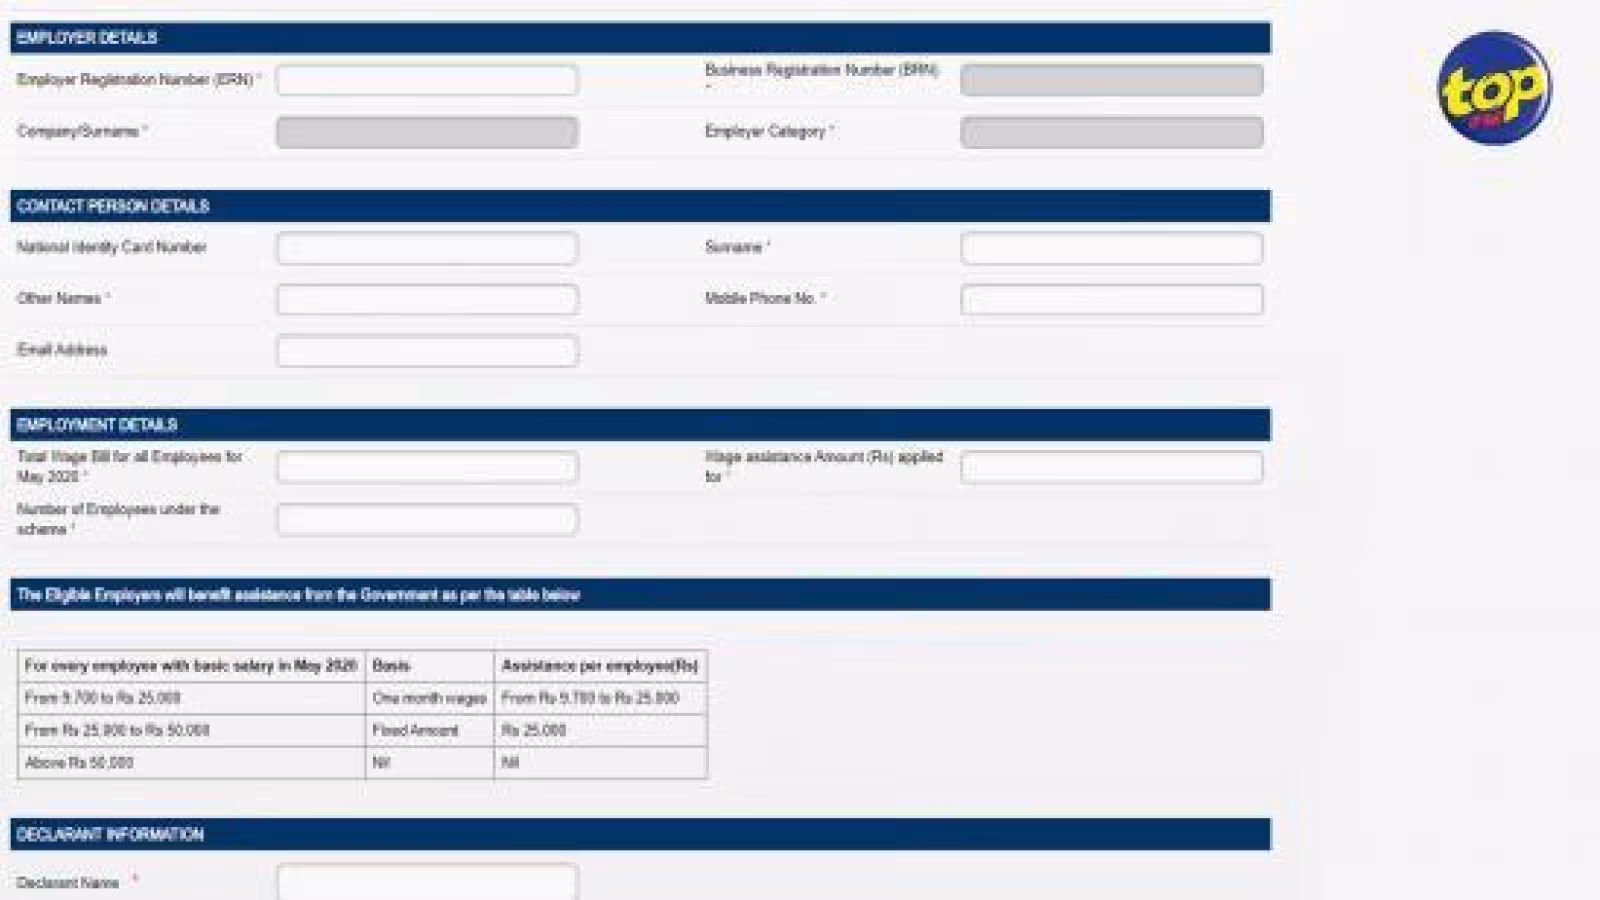This screenshot has height=900, width=1600.
Task: Focus the Email Address input
Action: click(x=427, y=351)
